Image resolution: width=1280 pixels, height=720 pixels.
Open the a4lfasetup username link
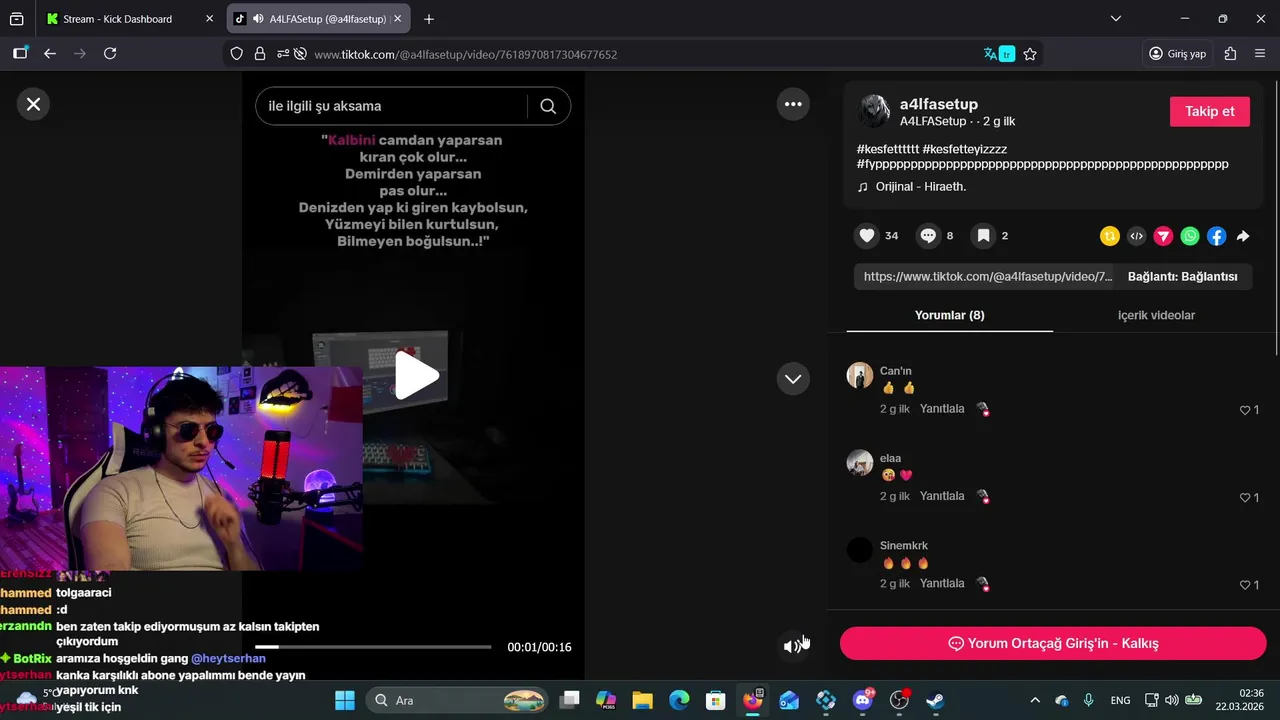coord(939,104)
